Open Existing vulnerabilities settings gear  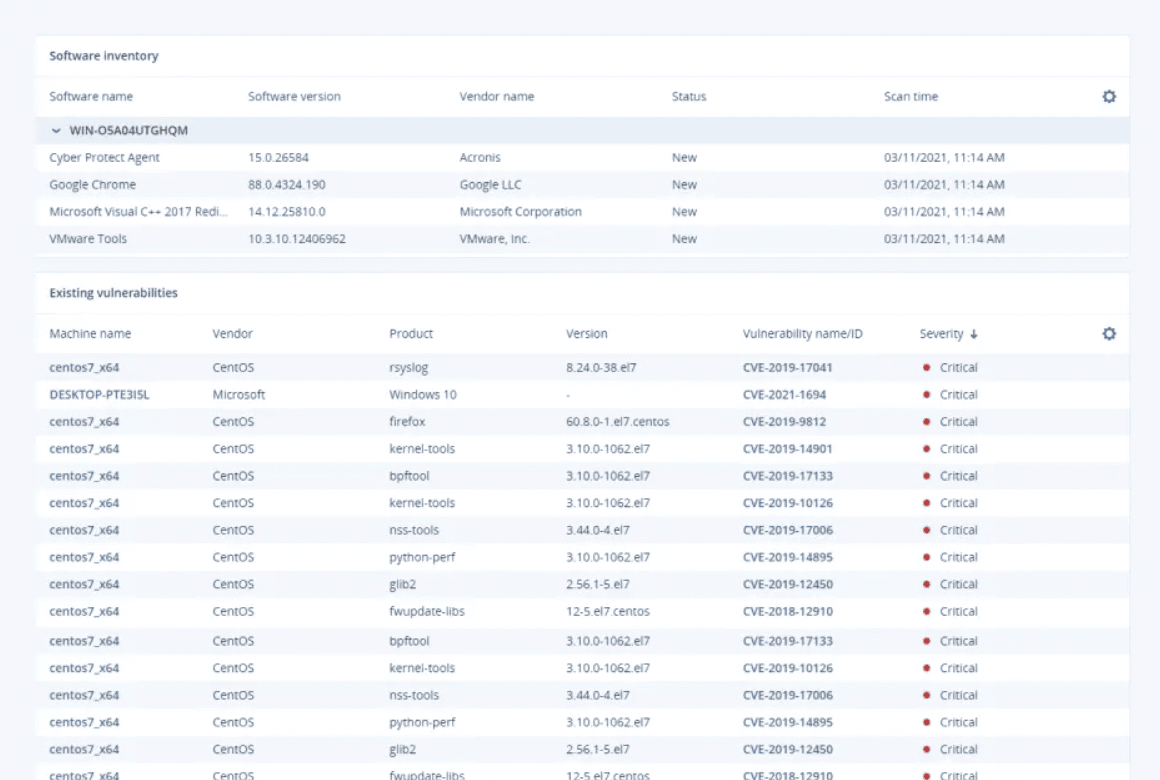pos(1108,334)
